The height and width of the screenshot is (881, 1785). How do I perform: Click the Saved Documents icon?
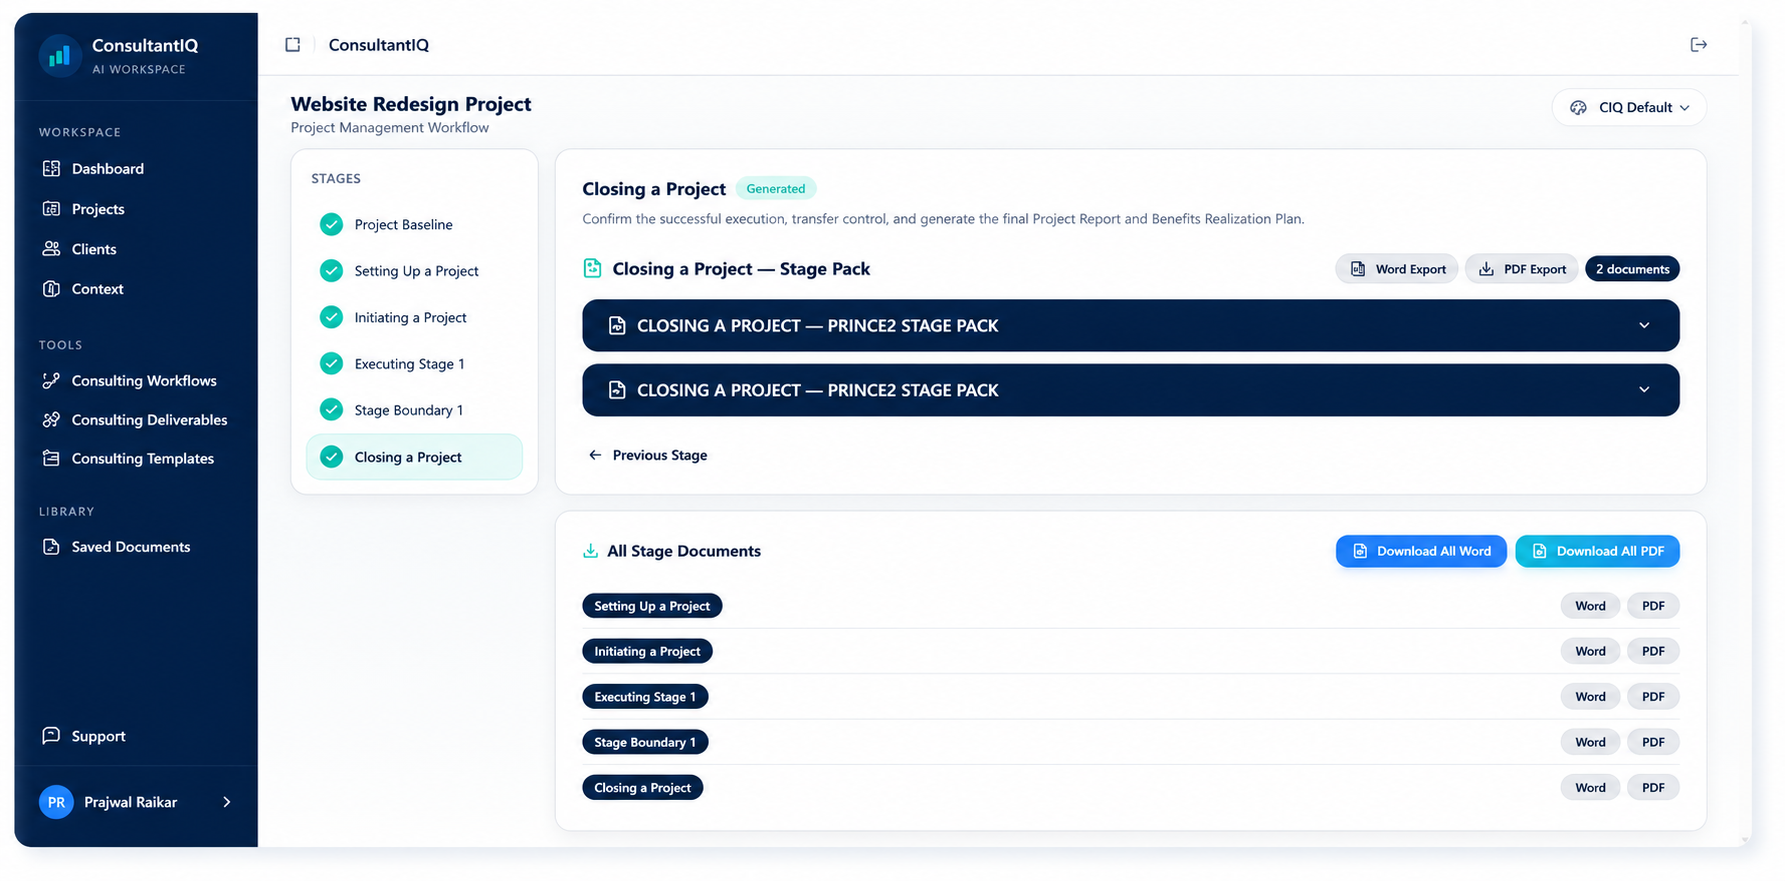click(51, 547)
